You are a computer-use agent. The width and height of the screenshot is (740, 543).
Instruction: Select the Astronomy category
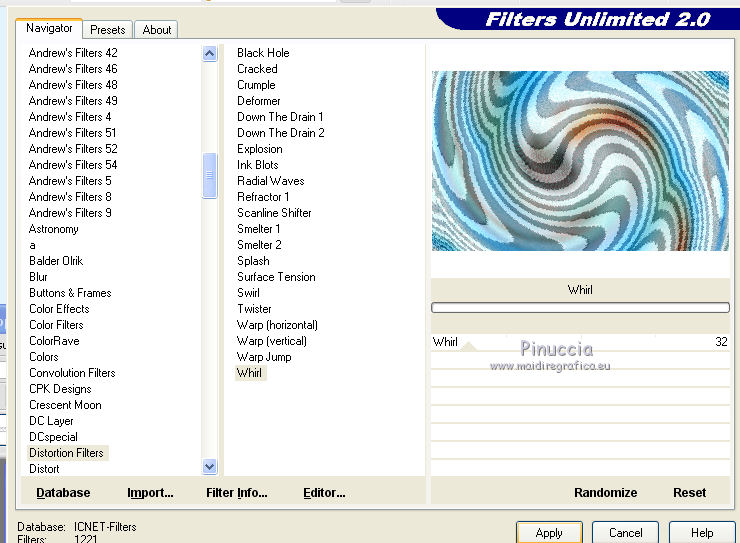pyautogui.click(x=53, y=229)
